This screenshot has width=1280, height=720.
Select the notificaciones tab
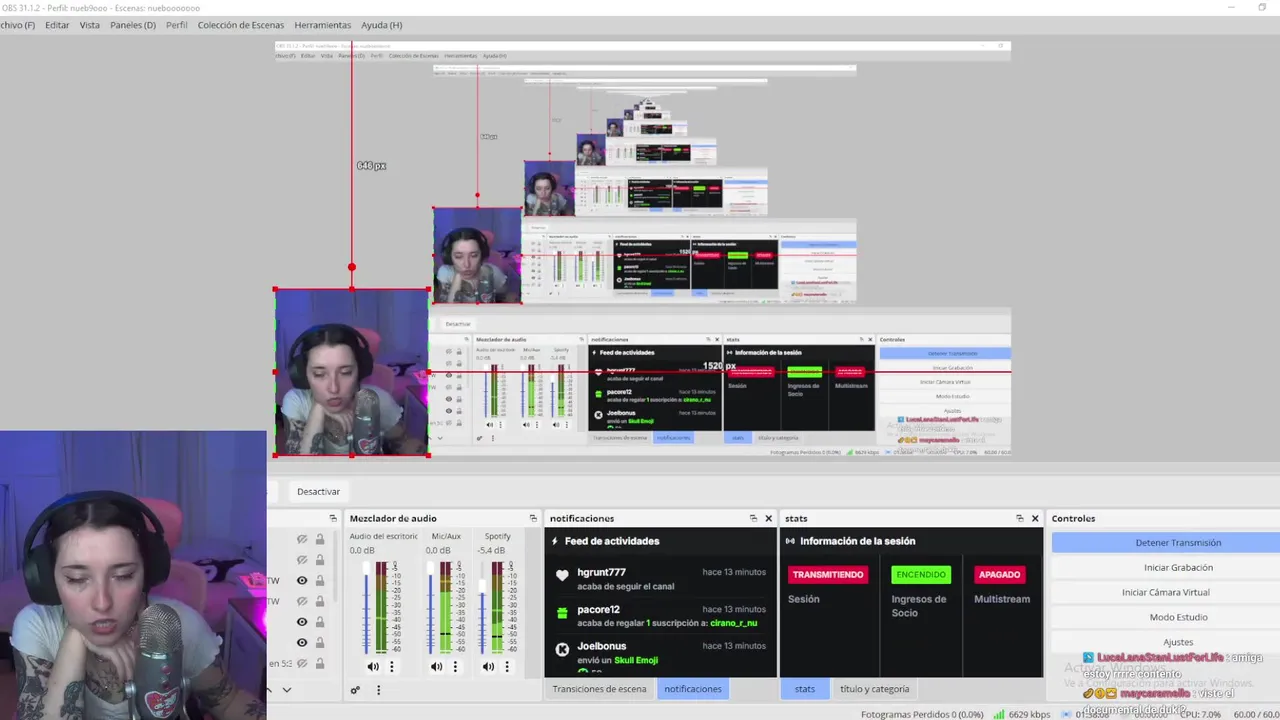pos(693,689)
